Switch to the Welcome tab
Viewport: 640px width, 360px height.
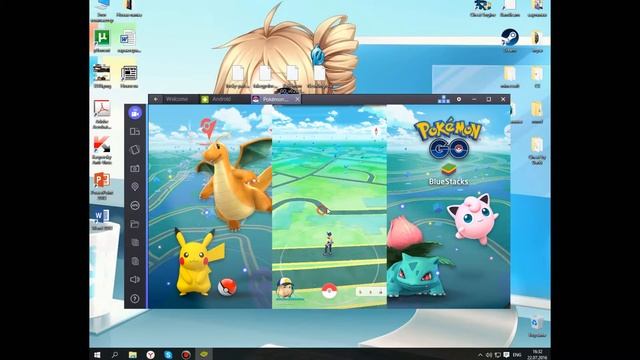coord(177,99)
